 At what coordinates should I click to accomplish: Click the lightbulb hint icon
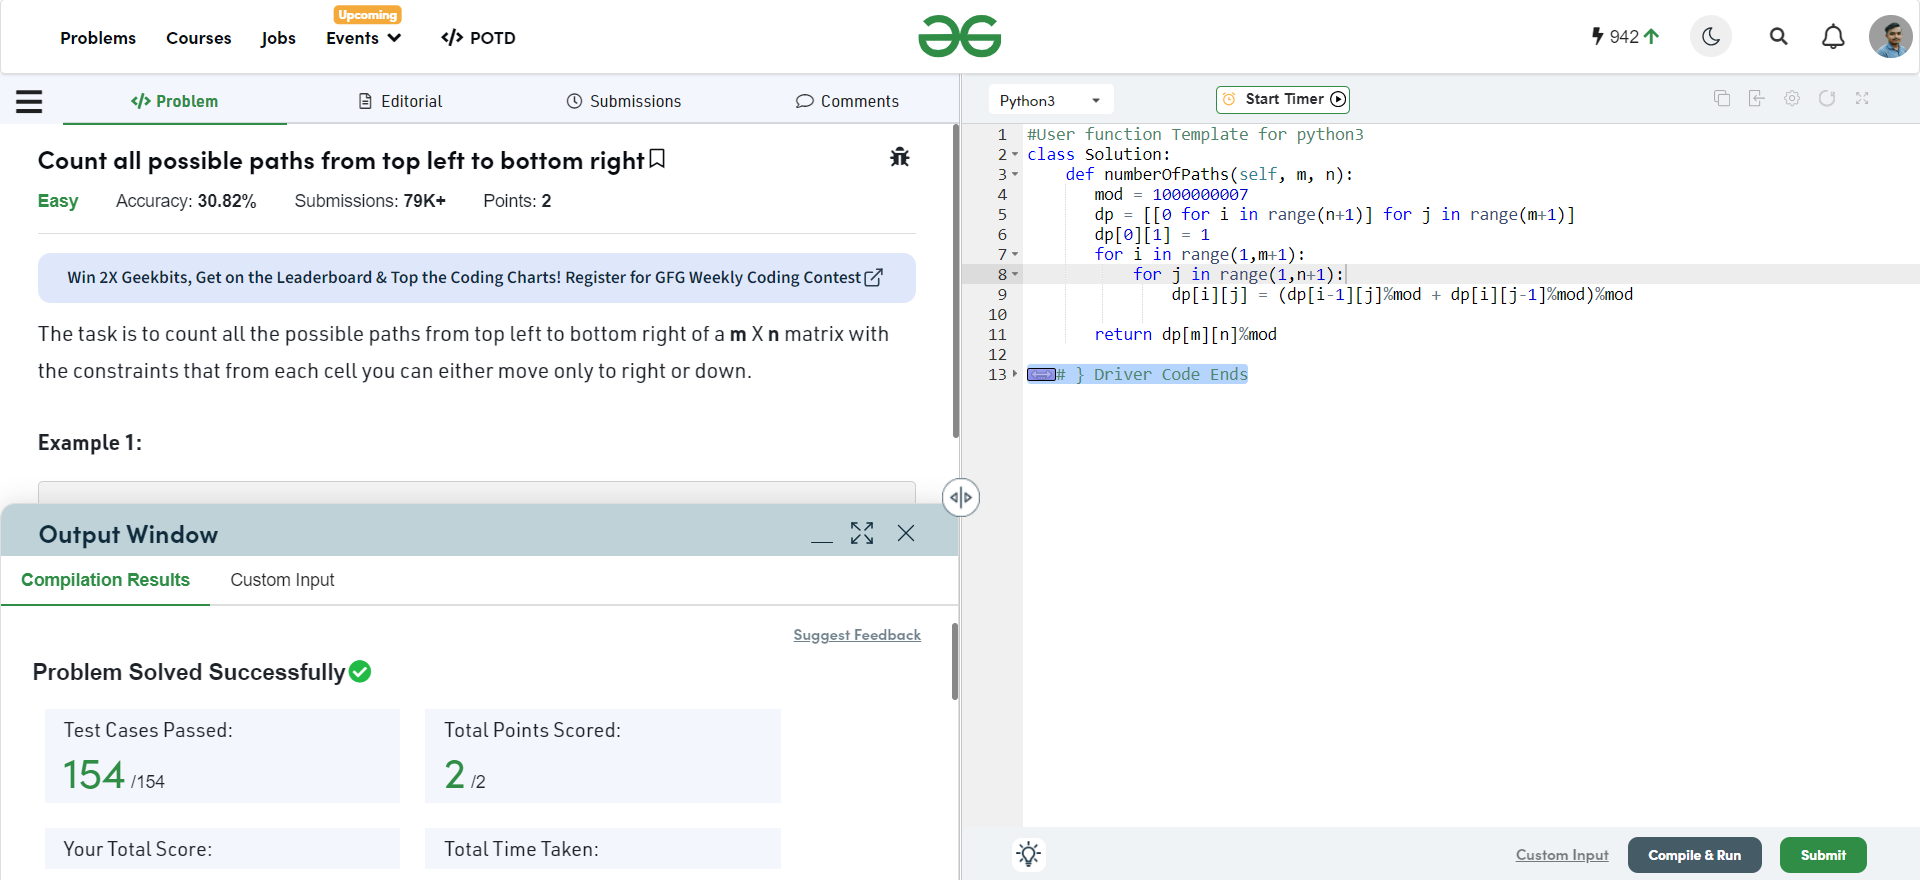tap(1028, 854)
